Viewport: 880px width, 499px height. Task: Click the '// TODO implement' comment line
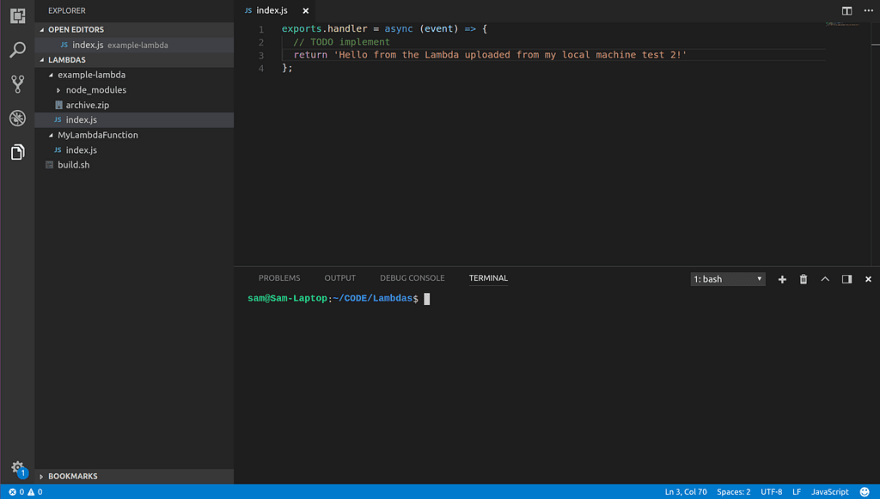coord(341,42)
